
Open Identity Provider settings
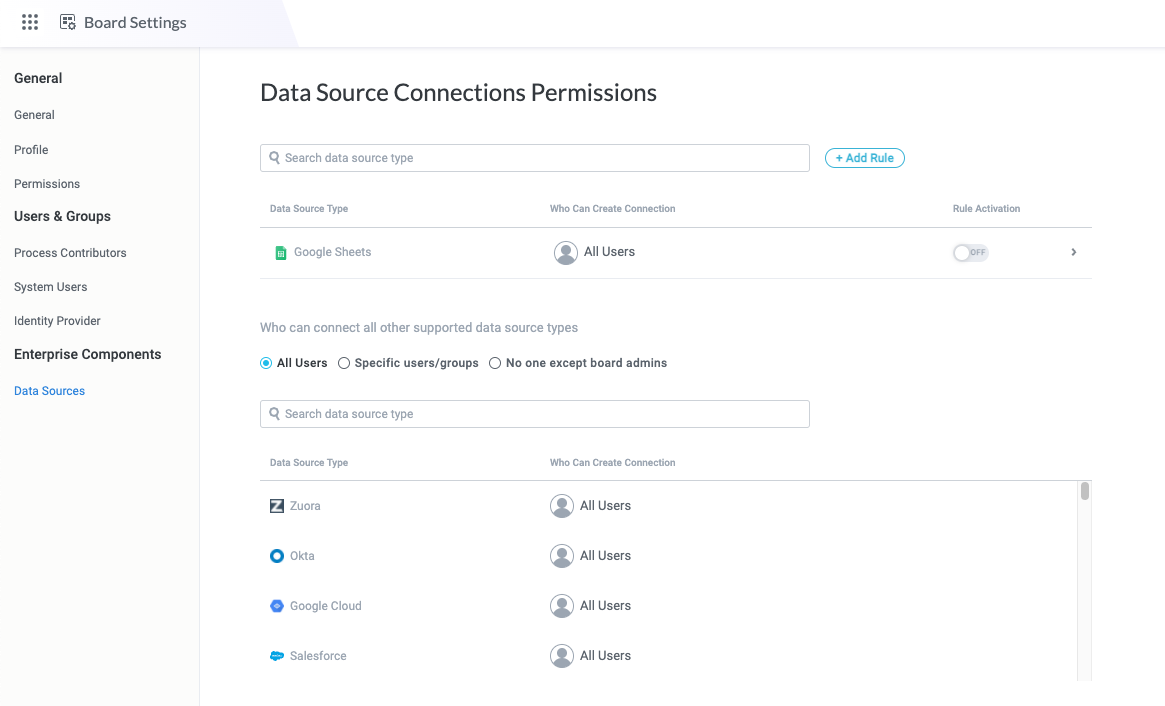(57, 320)
